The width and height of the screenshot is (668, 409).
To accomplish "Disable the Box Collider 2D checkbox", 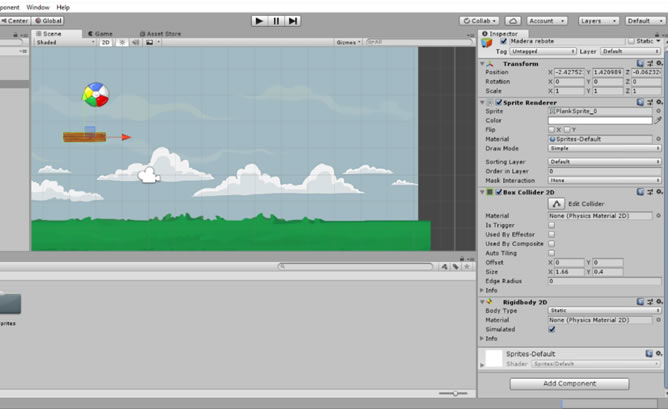I will [x=498, y=192].
